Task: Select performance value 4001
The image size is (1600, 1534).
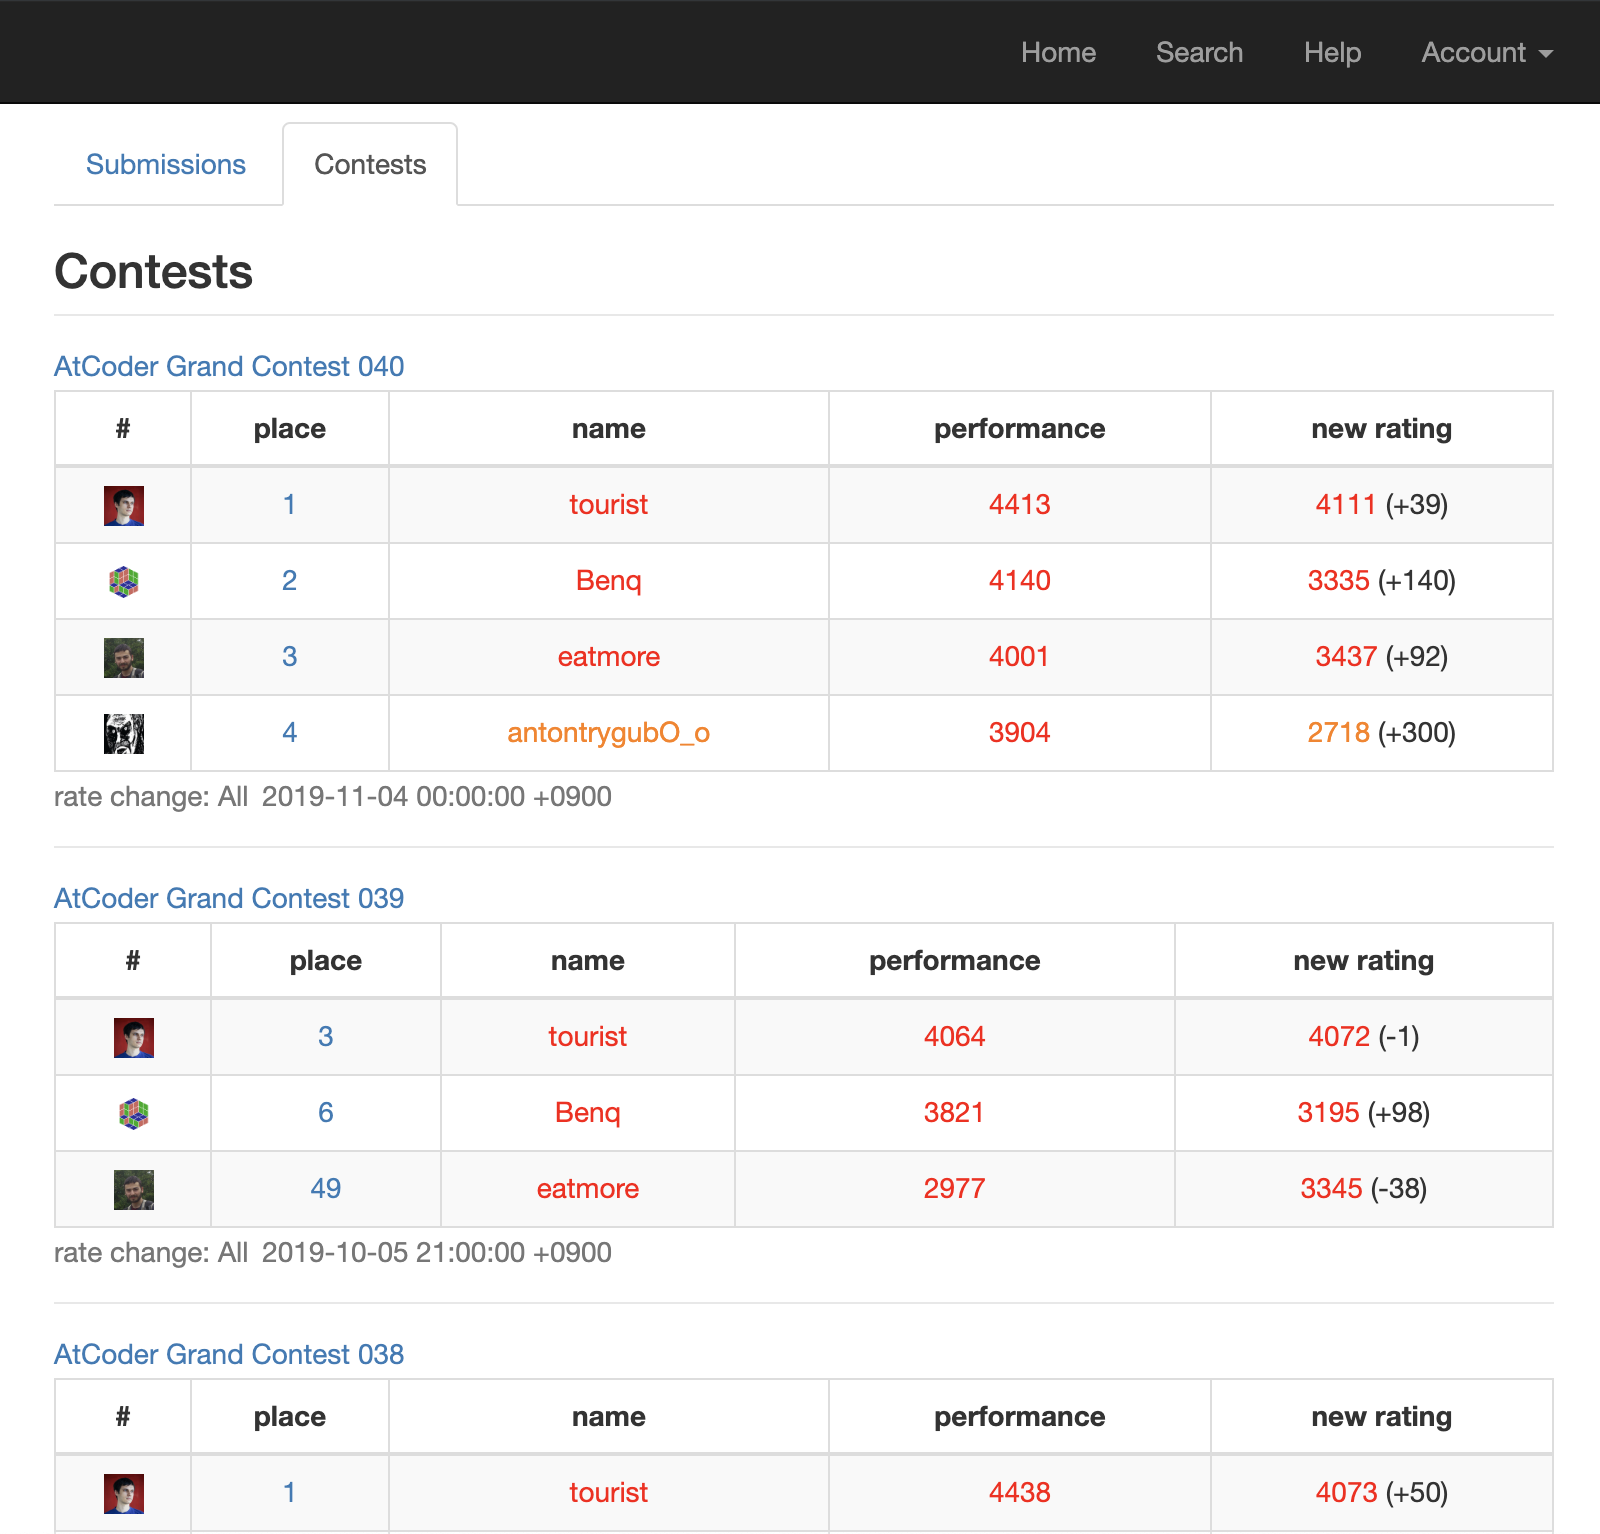Action: coord(1019,656)
